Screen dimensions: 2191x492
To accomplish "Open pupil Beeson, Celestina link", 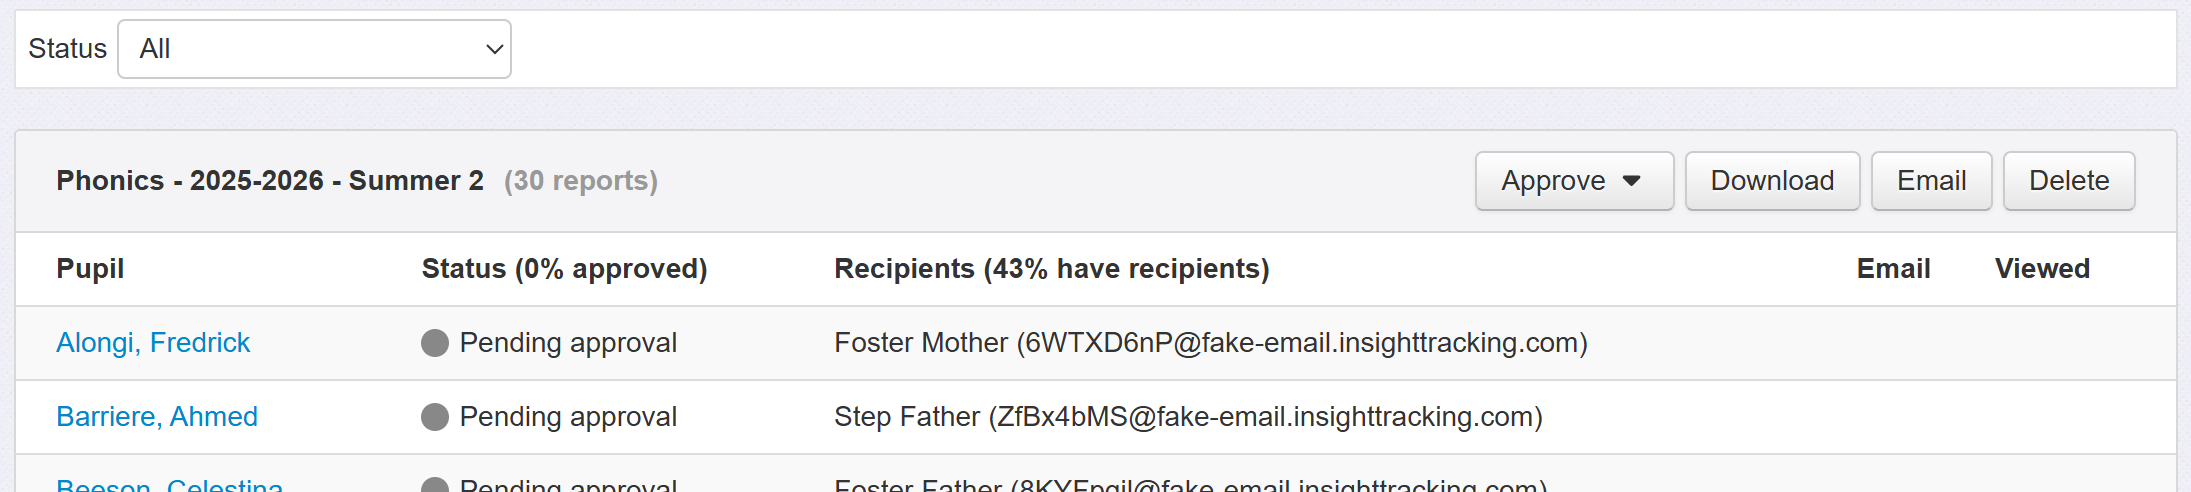I will (x=169, y=485).
